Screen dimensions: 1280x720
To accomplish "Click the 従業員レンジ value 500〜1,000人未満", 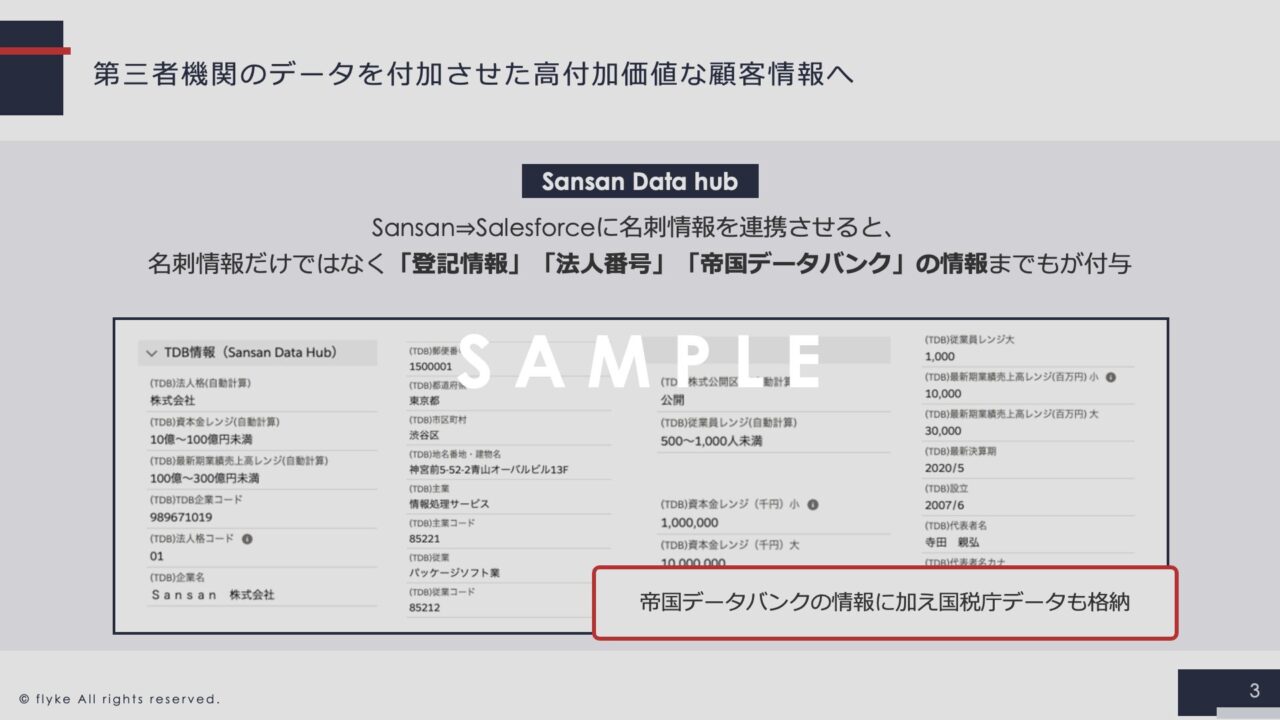I will 711,441.
